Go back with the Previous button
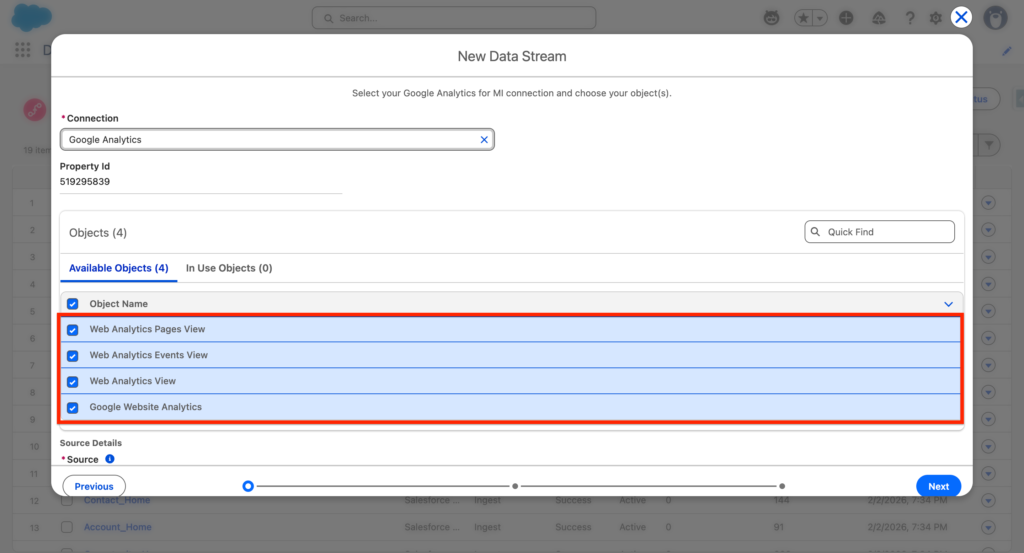The height and width of the screenshot is (553, 1024). tap(94, 486)
